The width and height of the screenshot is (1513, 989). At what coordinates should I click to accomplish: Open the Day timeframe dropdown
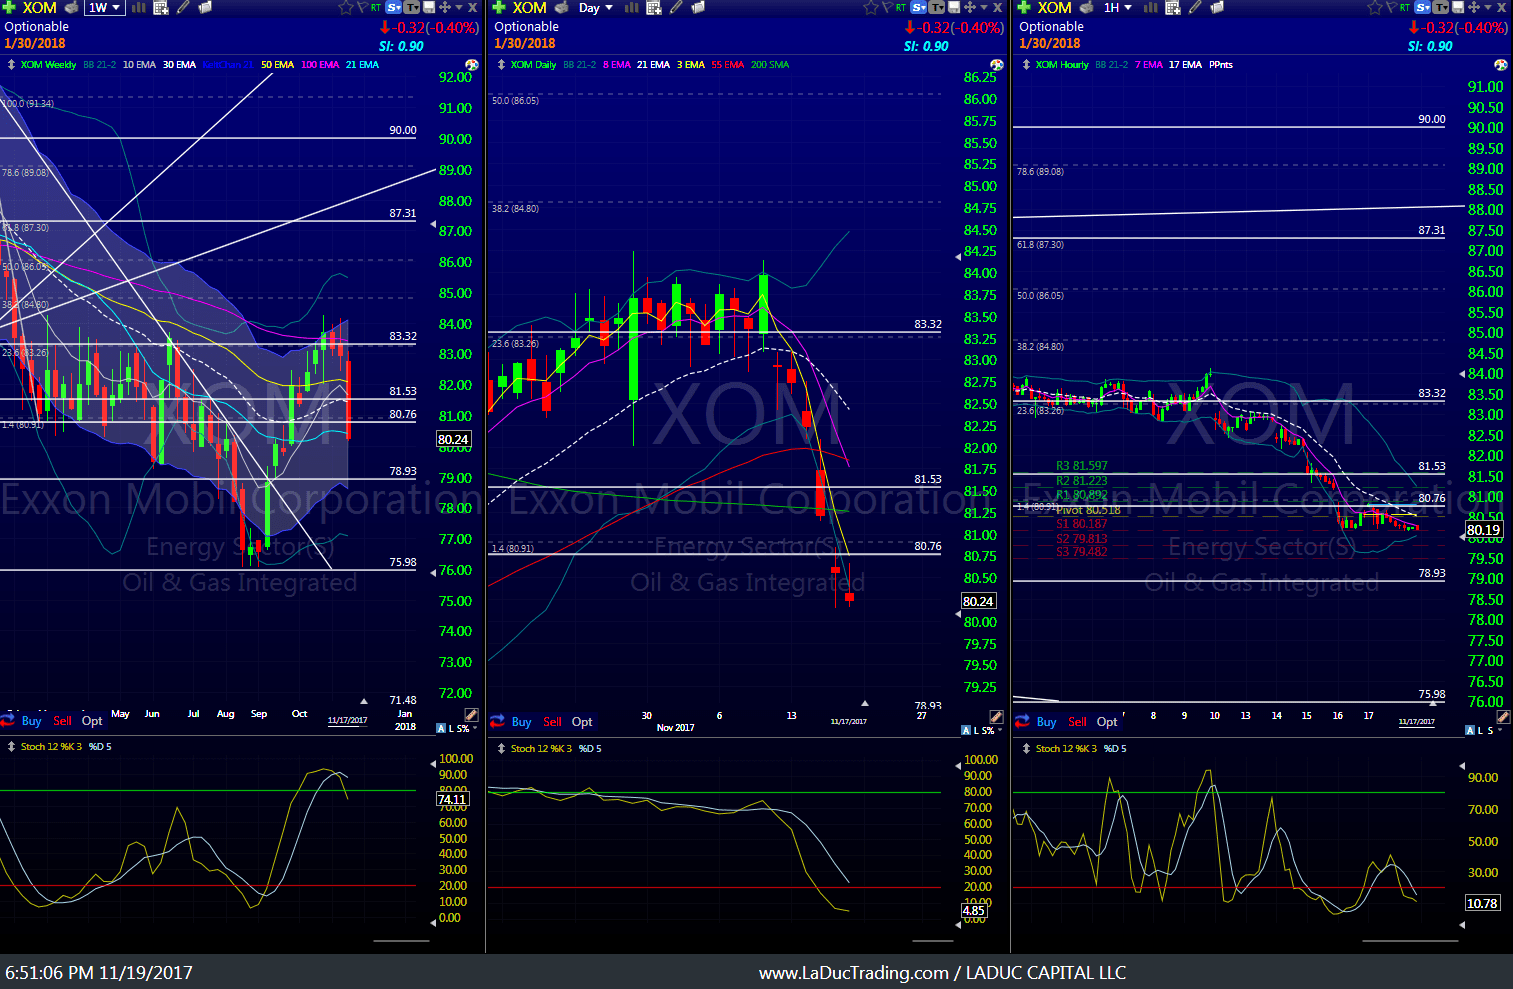click(x=596, y=7)
